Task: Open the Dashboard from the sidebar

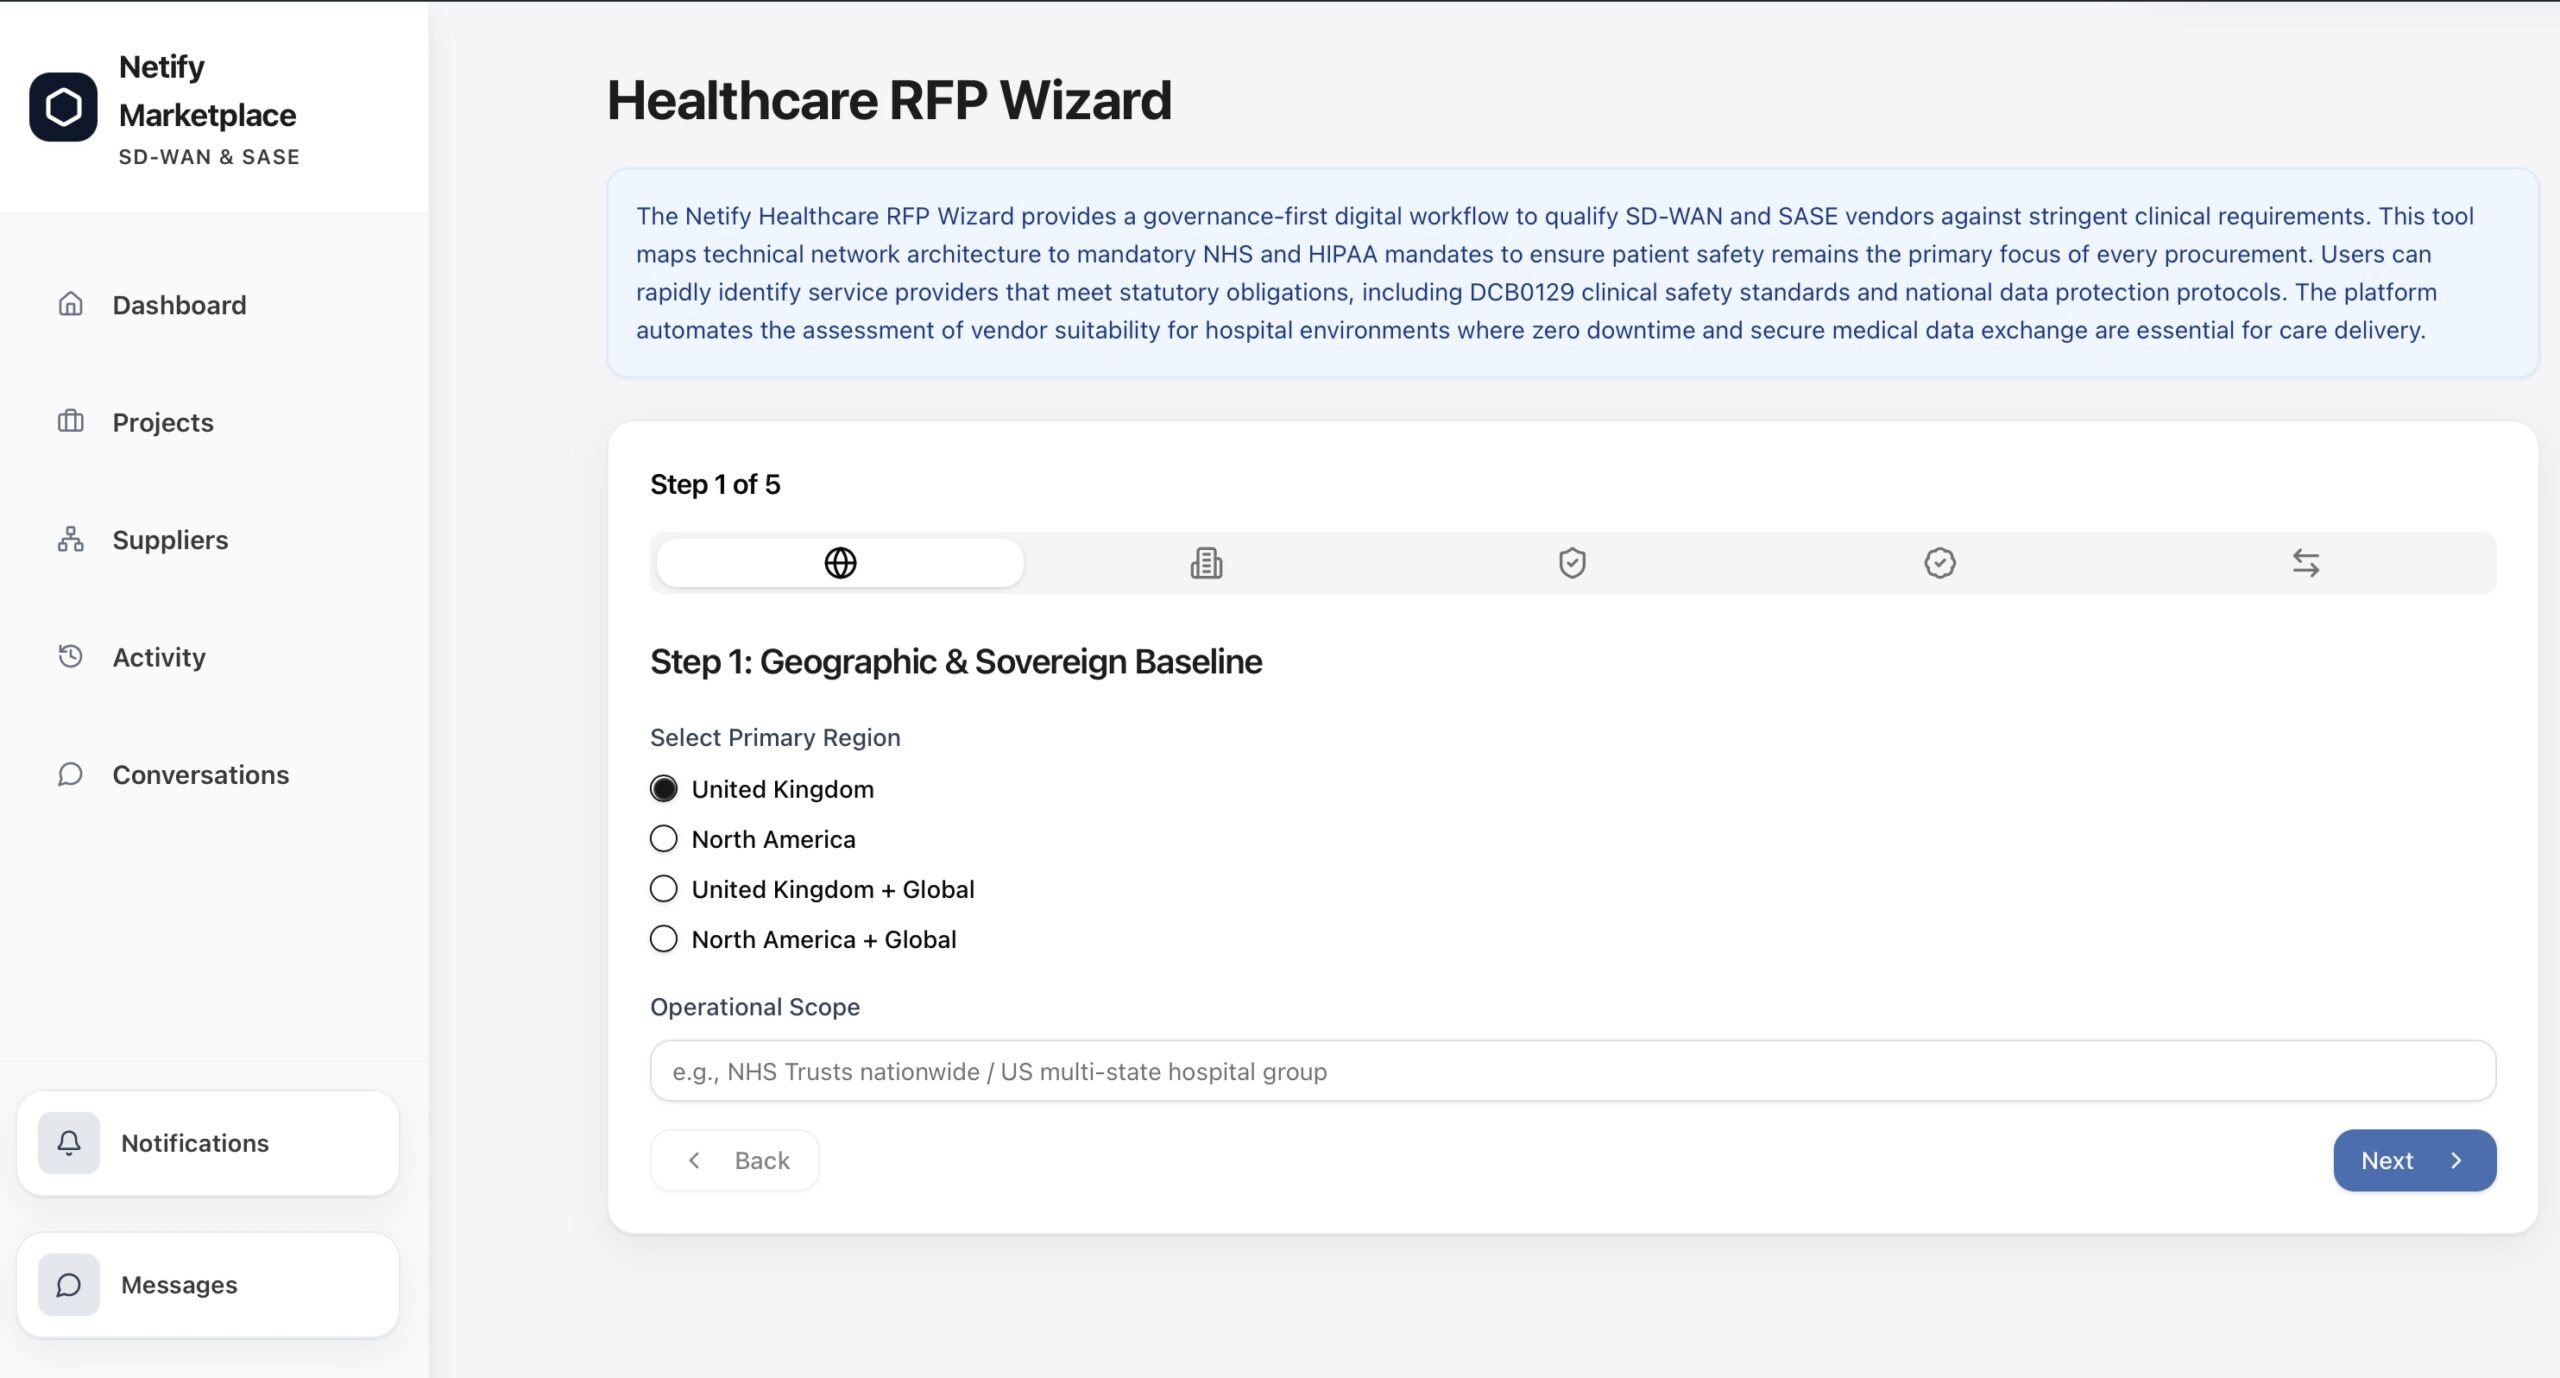Action: coord(179,304)
